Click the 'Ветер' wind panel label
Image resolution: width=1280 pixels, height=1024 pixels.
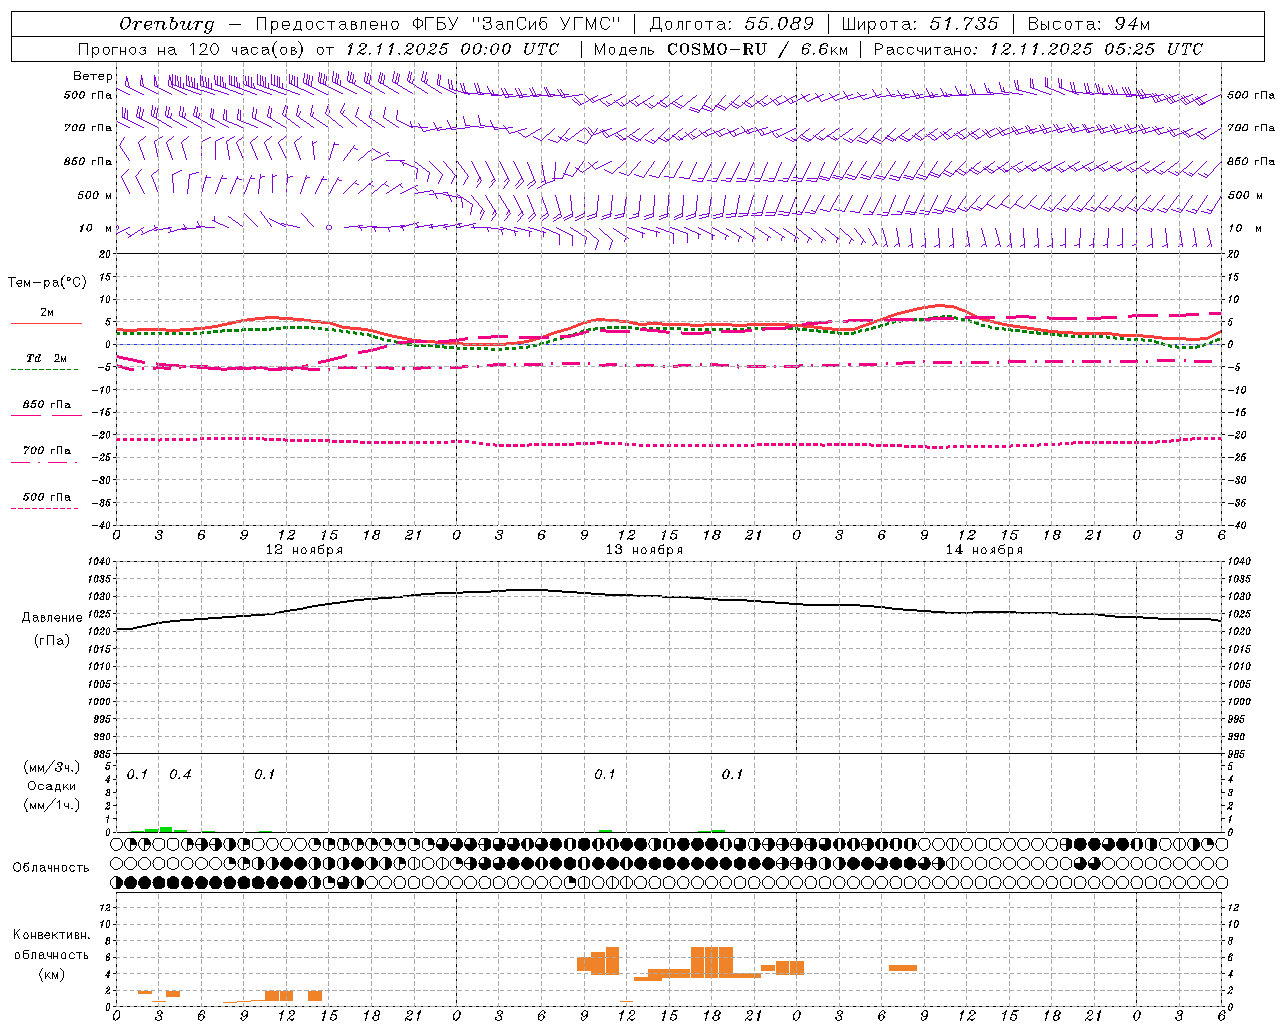(92, 76)
